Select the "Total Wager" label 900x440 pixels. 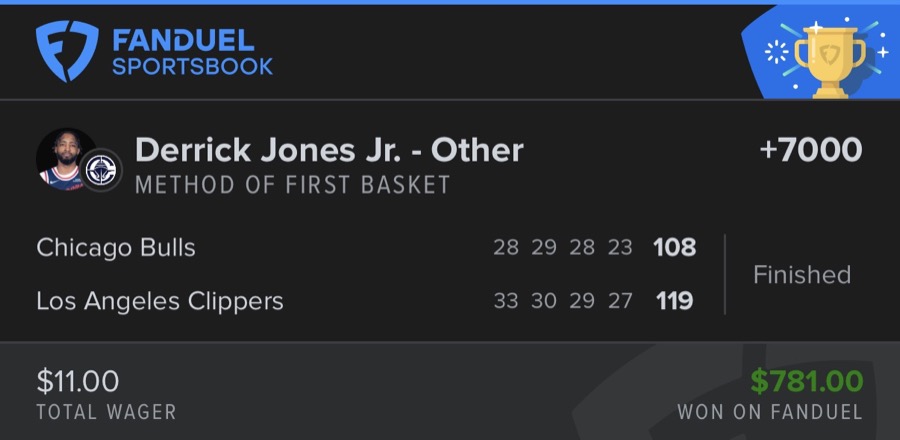[x=106, y=411]
